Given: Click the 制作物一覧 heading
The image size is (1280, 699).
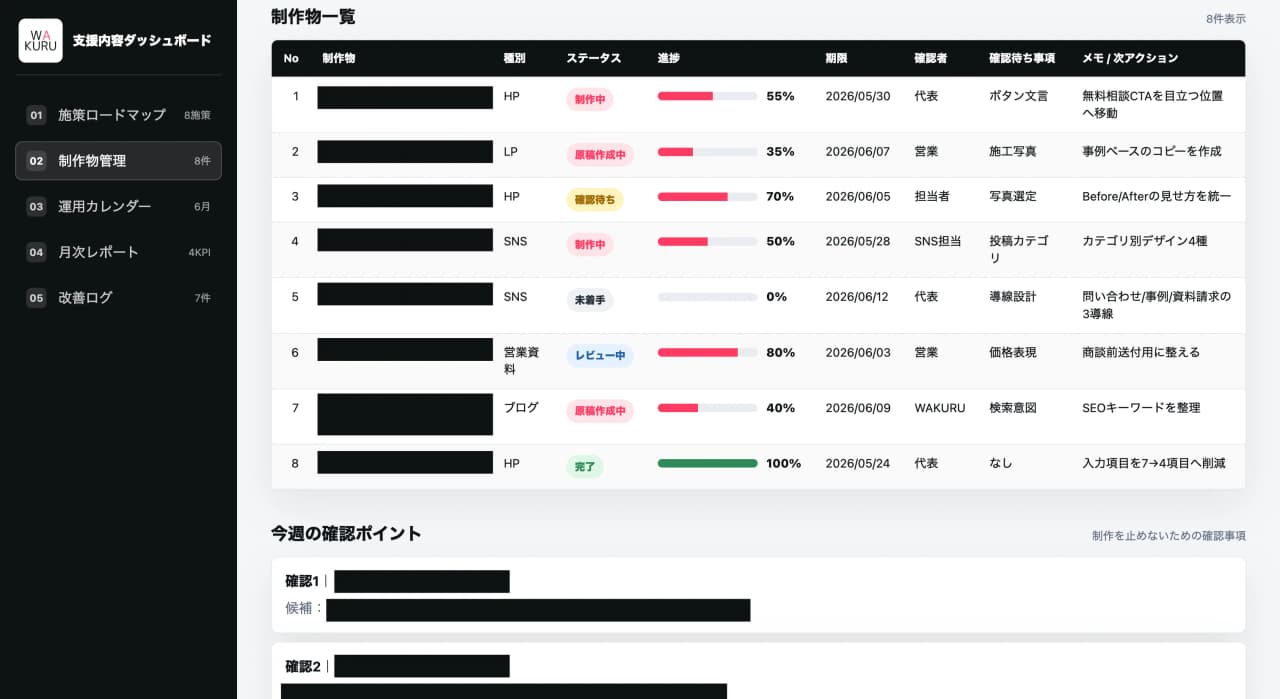Looking at the screenshot, I should pyautogui.click(x=313, y=17).
